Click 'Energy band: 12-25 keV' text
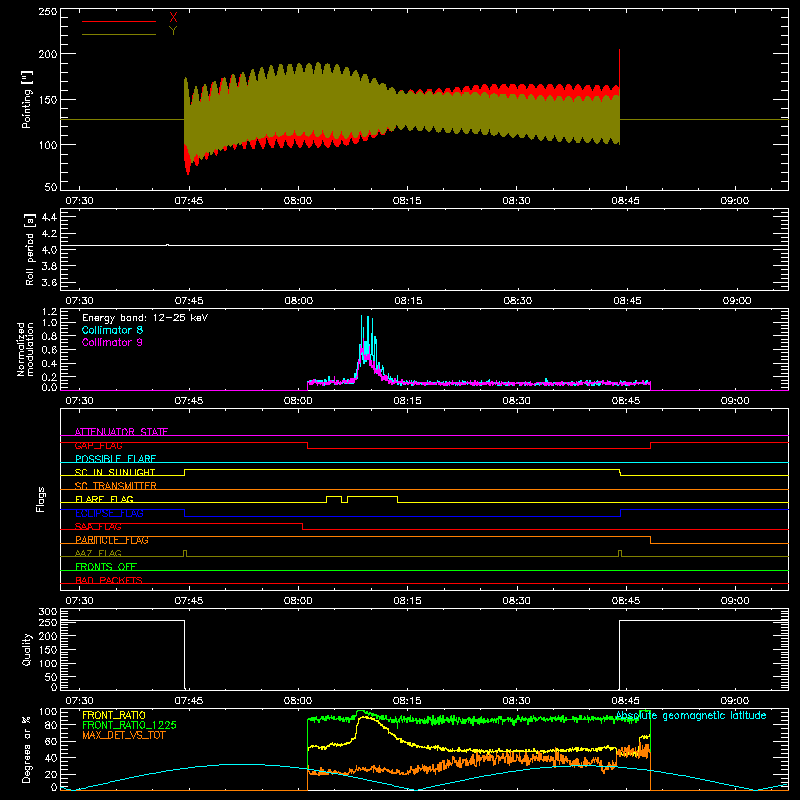Viewport: 800px width, 800px height. [145, 318]
